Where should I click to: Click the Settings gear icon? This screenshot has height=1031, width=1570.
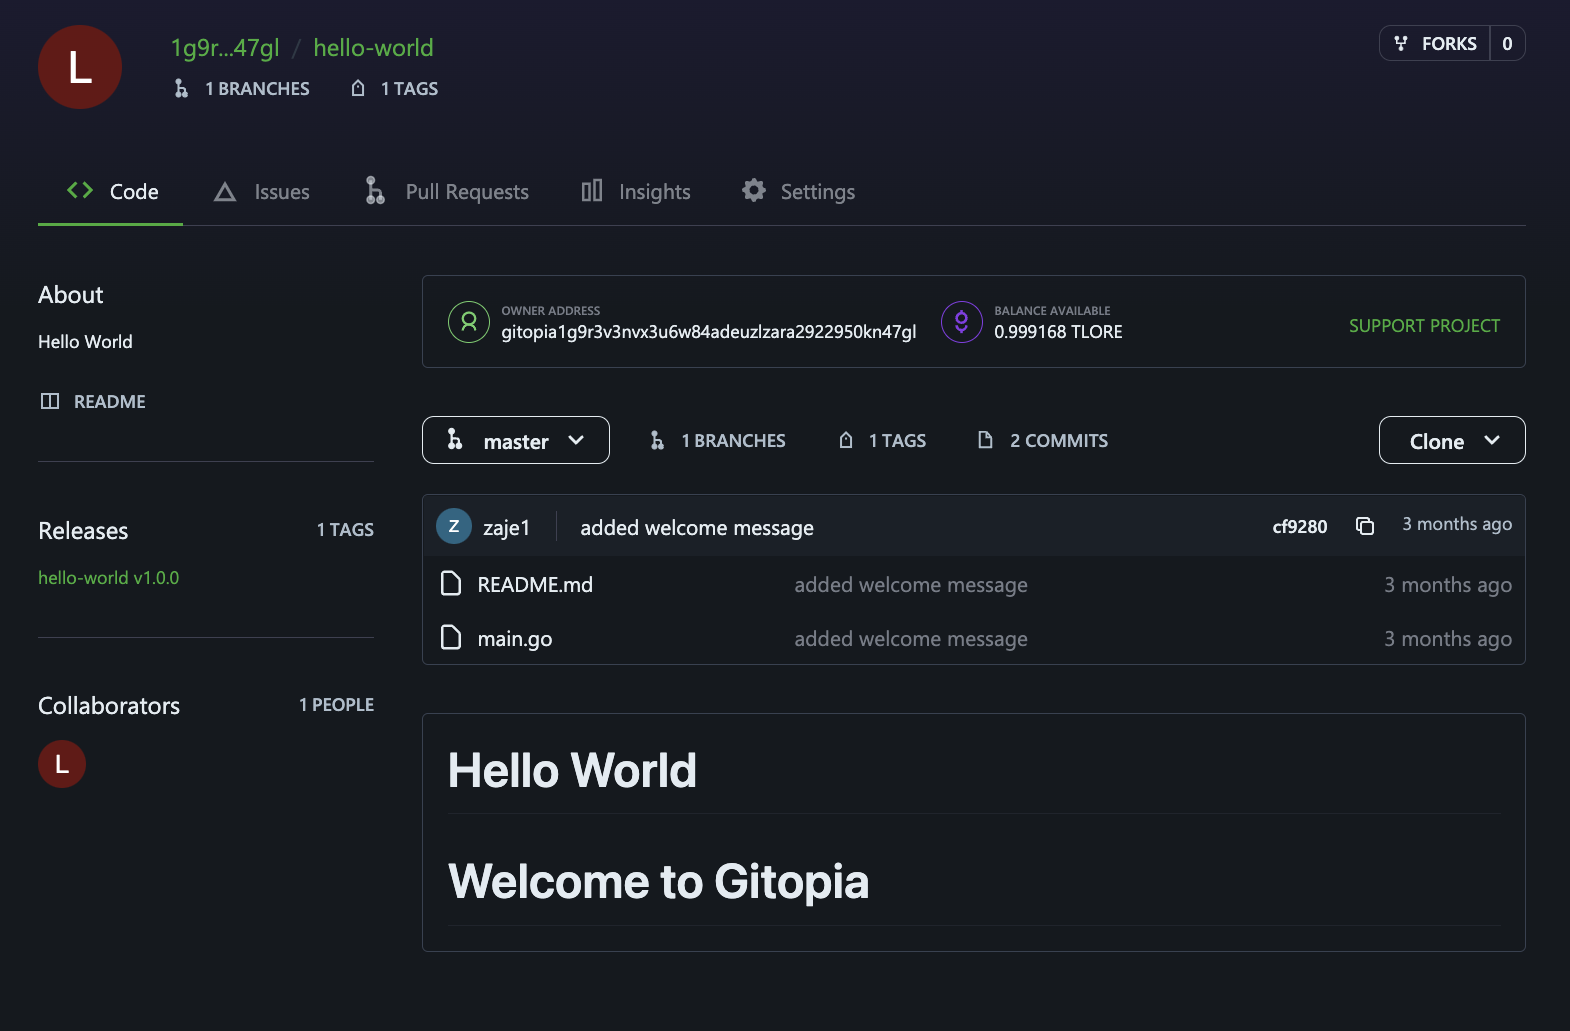[754, 190]
